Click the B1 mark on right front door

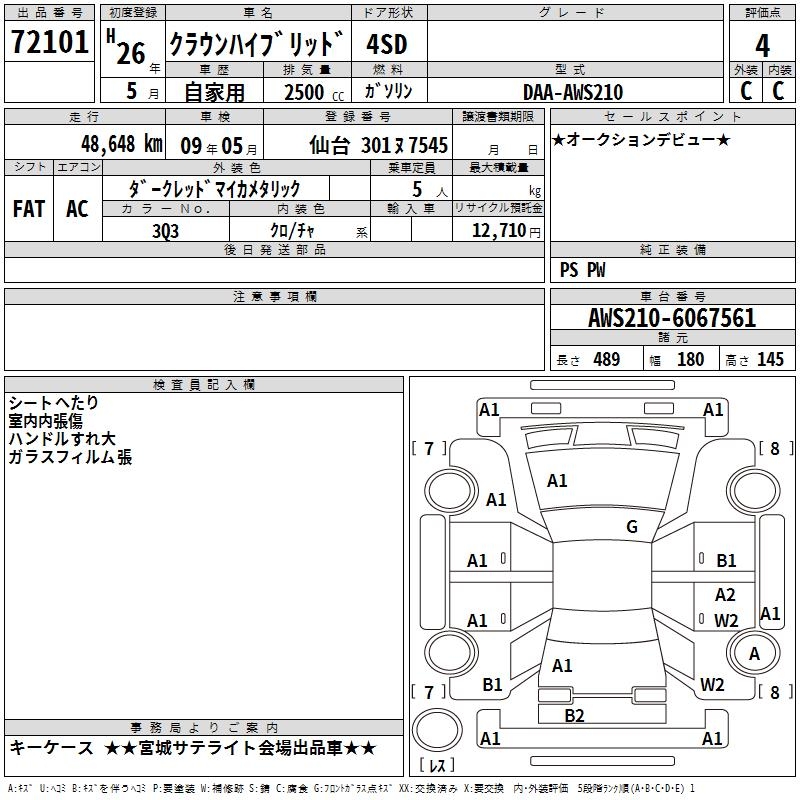pos(726,560)
